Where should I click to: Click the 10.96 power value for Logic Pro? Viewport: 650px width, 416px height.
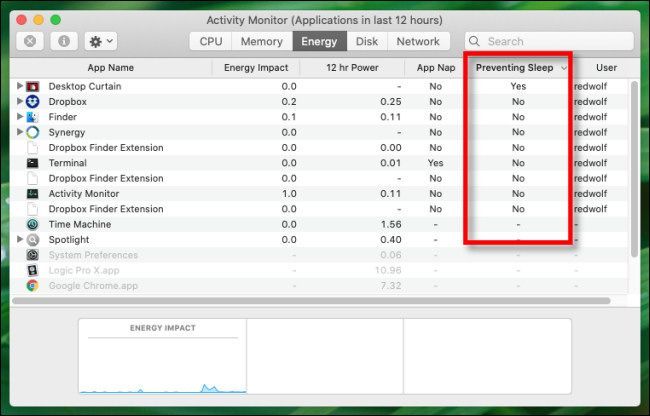tap(388, 270)
